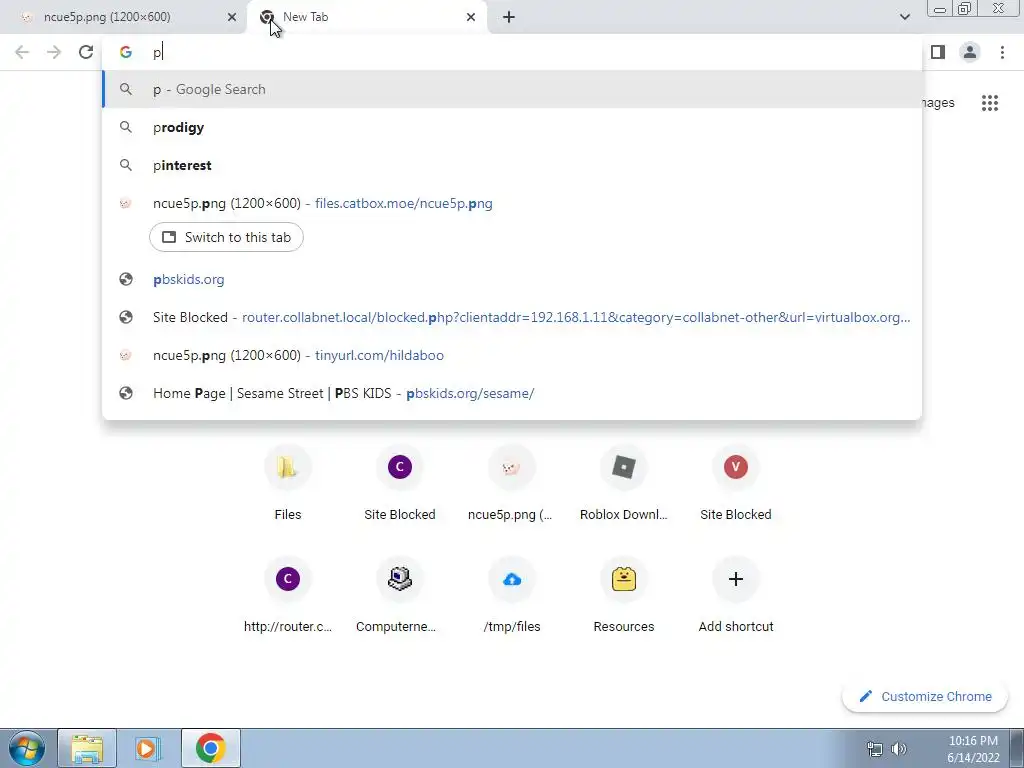Close the ncue5p.png tab
The height and width of the screenshot is (768, 1024).
coord(232,17)
